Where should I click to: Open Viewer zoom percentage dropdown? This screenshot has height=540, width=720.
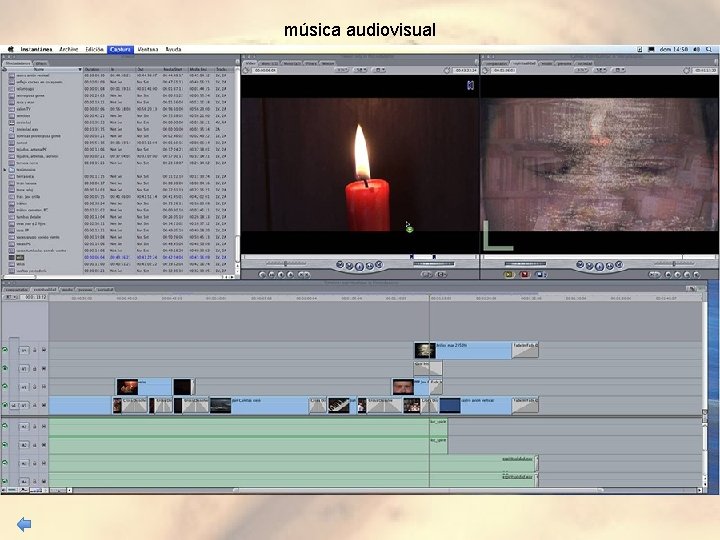click(342, 70)
